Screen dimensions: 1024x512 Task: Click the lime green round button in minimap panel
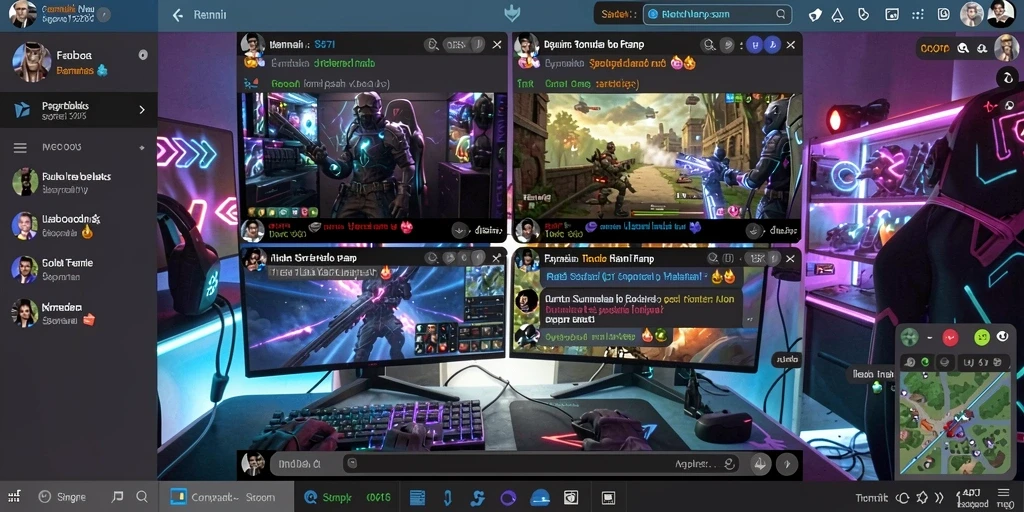(x=982, y=337)
